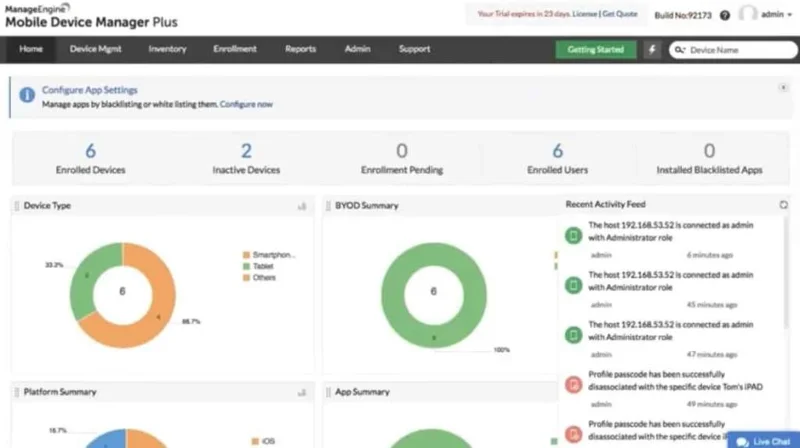Viewport: 800px width, 448px height.
Task: Switch Platform Summary chart view icon
Action: [302, 392]
